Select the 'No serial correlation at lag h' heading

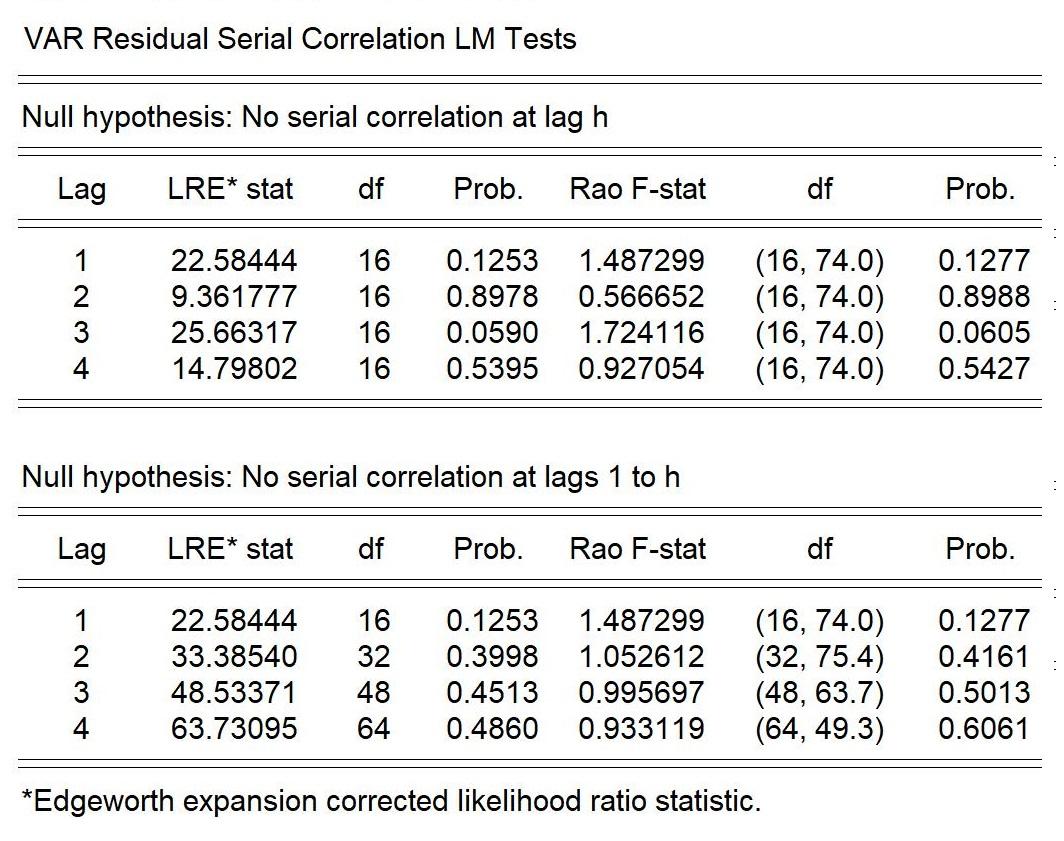[314, 117]
